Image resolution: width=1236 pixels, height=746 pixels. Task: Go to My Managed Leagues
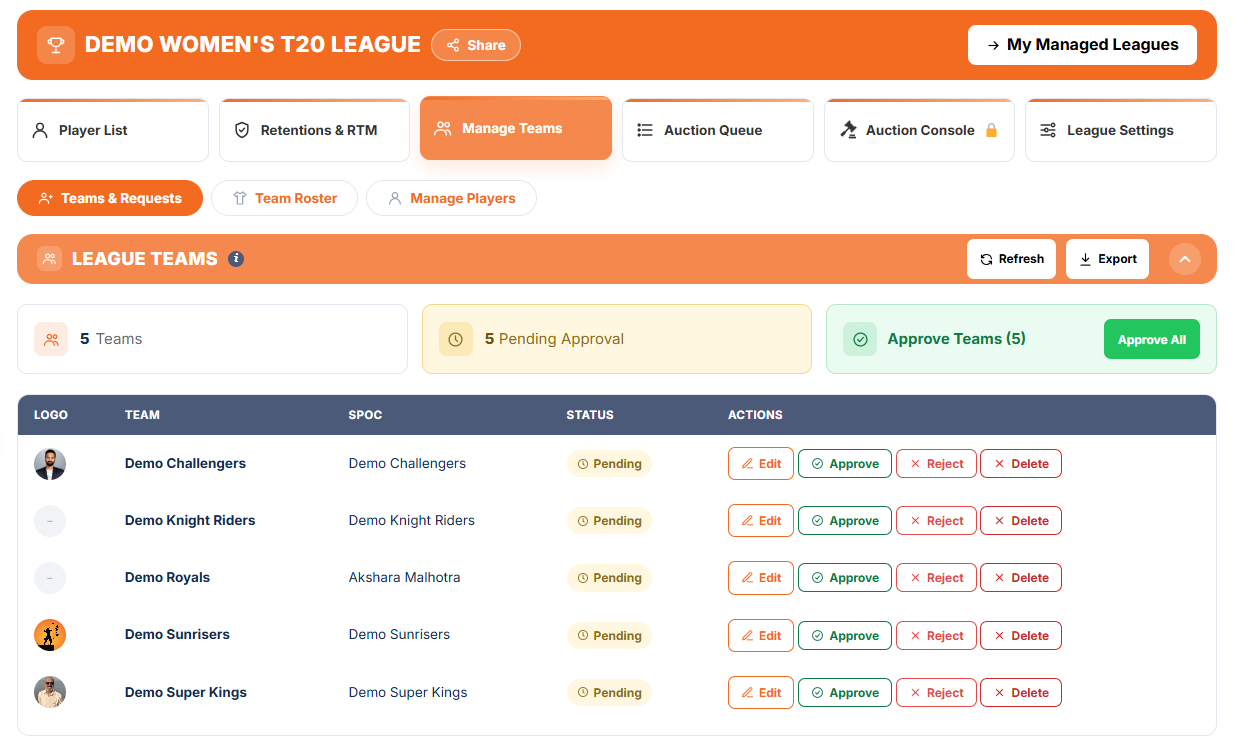click(x=1082, y=45)
